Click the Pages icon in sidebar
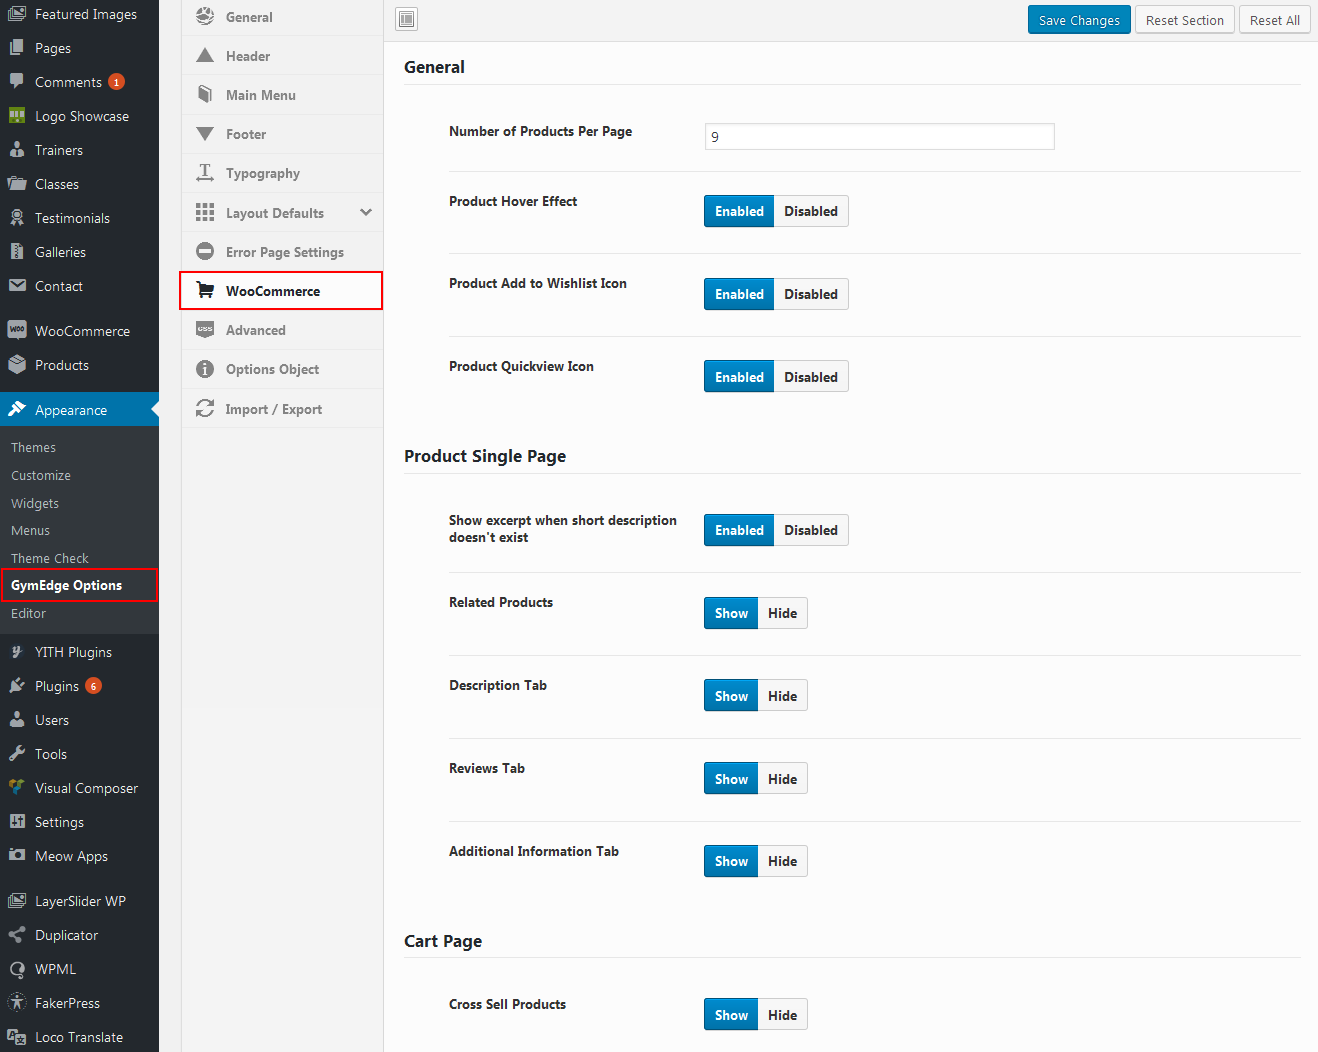The image size is (1318, 1052). pyautogui.click(x=17, y=48)
